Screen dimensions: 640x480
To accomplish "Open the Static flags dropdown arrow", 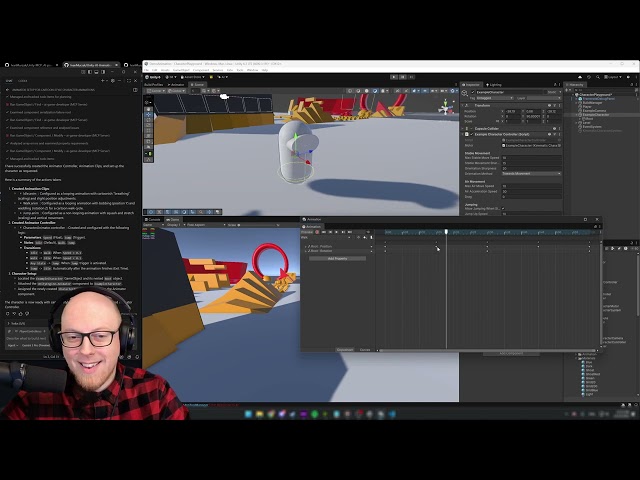I will [560, 92].
